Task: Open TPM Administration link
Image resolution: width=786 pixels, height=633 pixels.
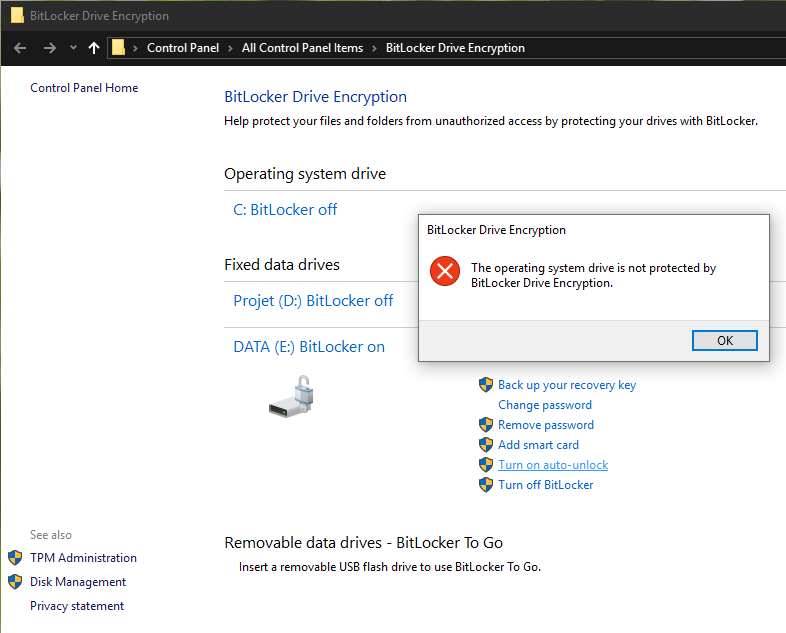Action: (x=83, y=558)
